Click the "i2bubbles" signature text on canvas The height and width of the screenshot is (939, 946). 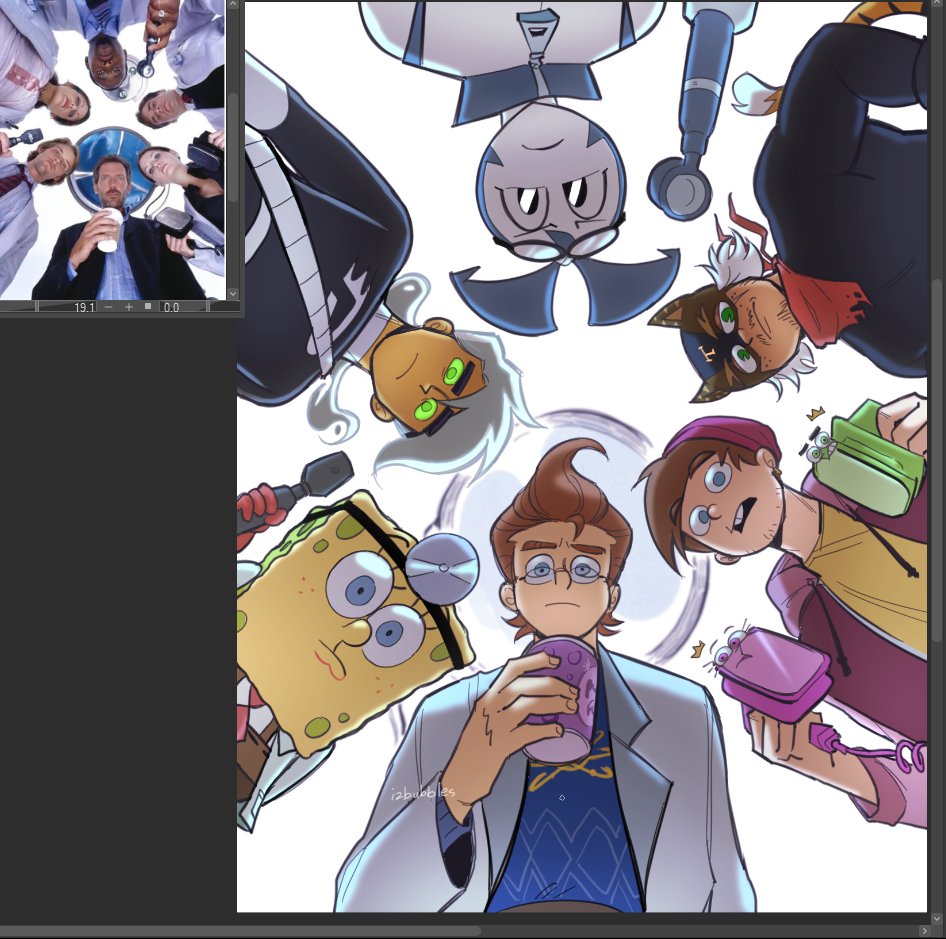click(x=422, y=792)
